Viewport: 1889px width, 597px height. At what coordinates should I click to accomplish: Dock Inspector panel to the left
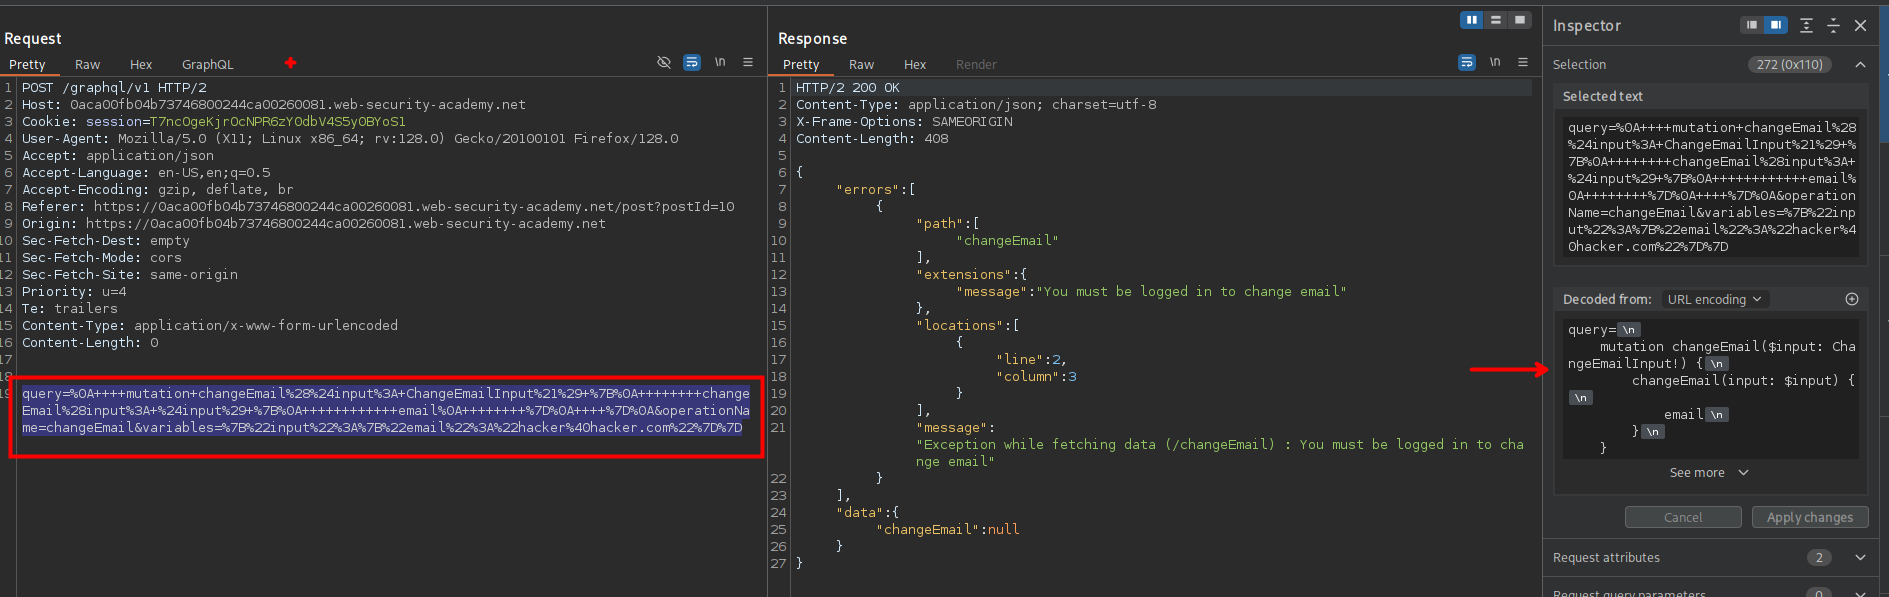tap(1752, 25)
